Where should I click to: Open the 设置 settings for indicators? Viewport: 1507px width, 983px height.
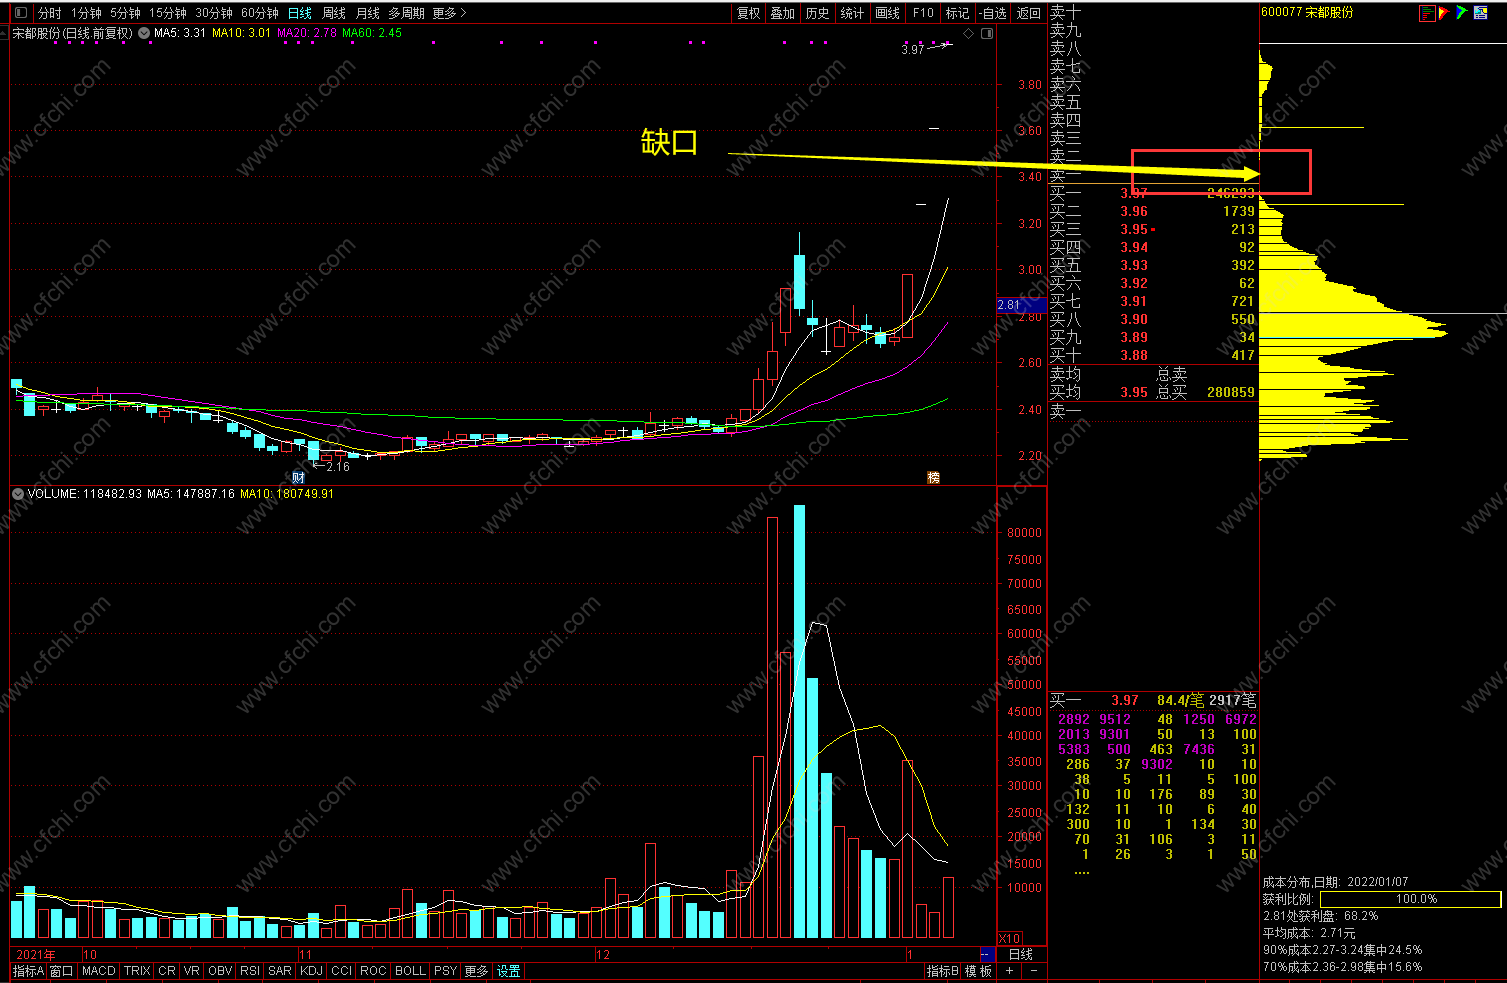click(x=509, y=971)
